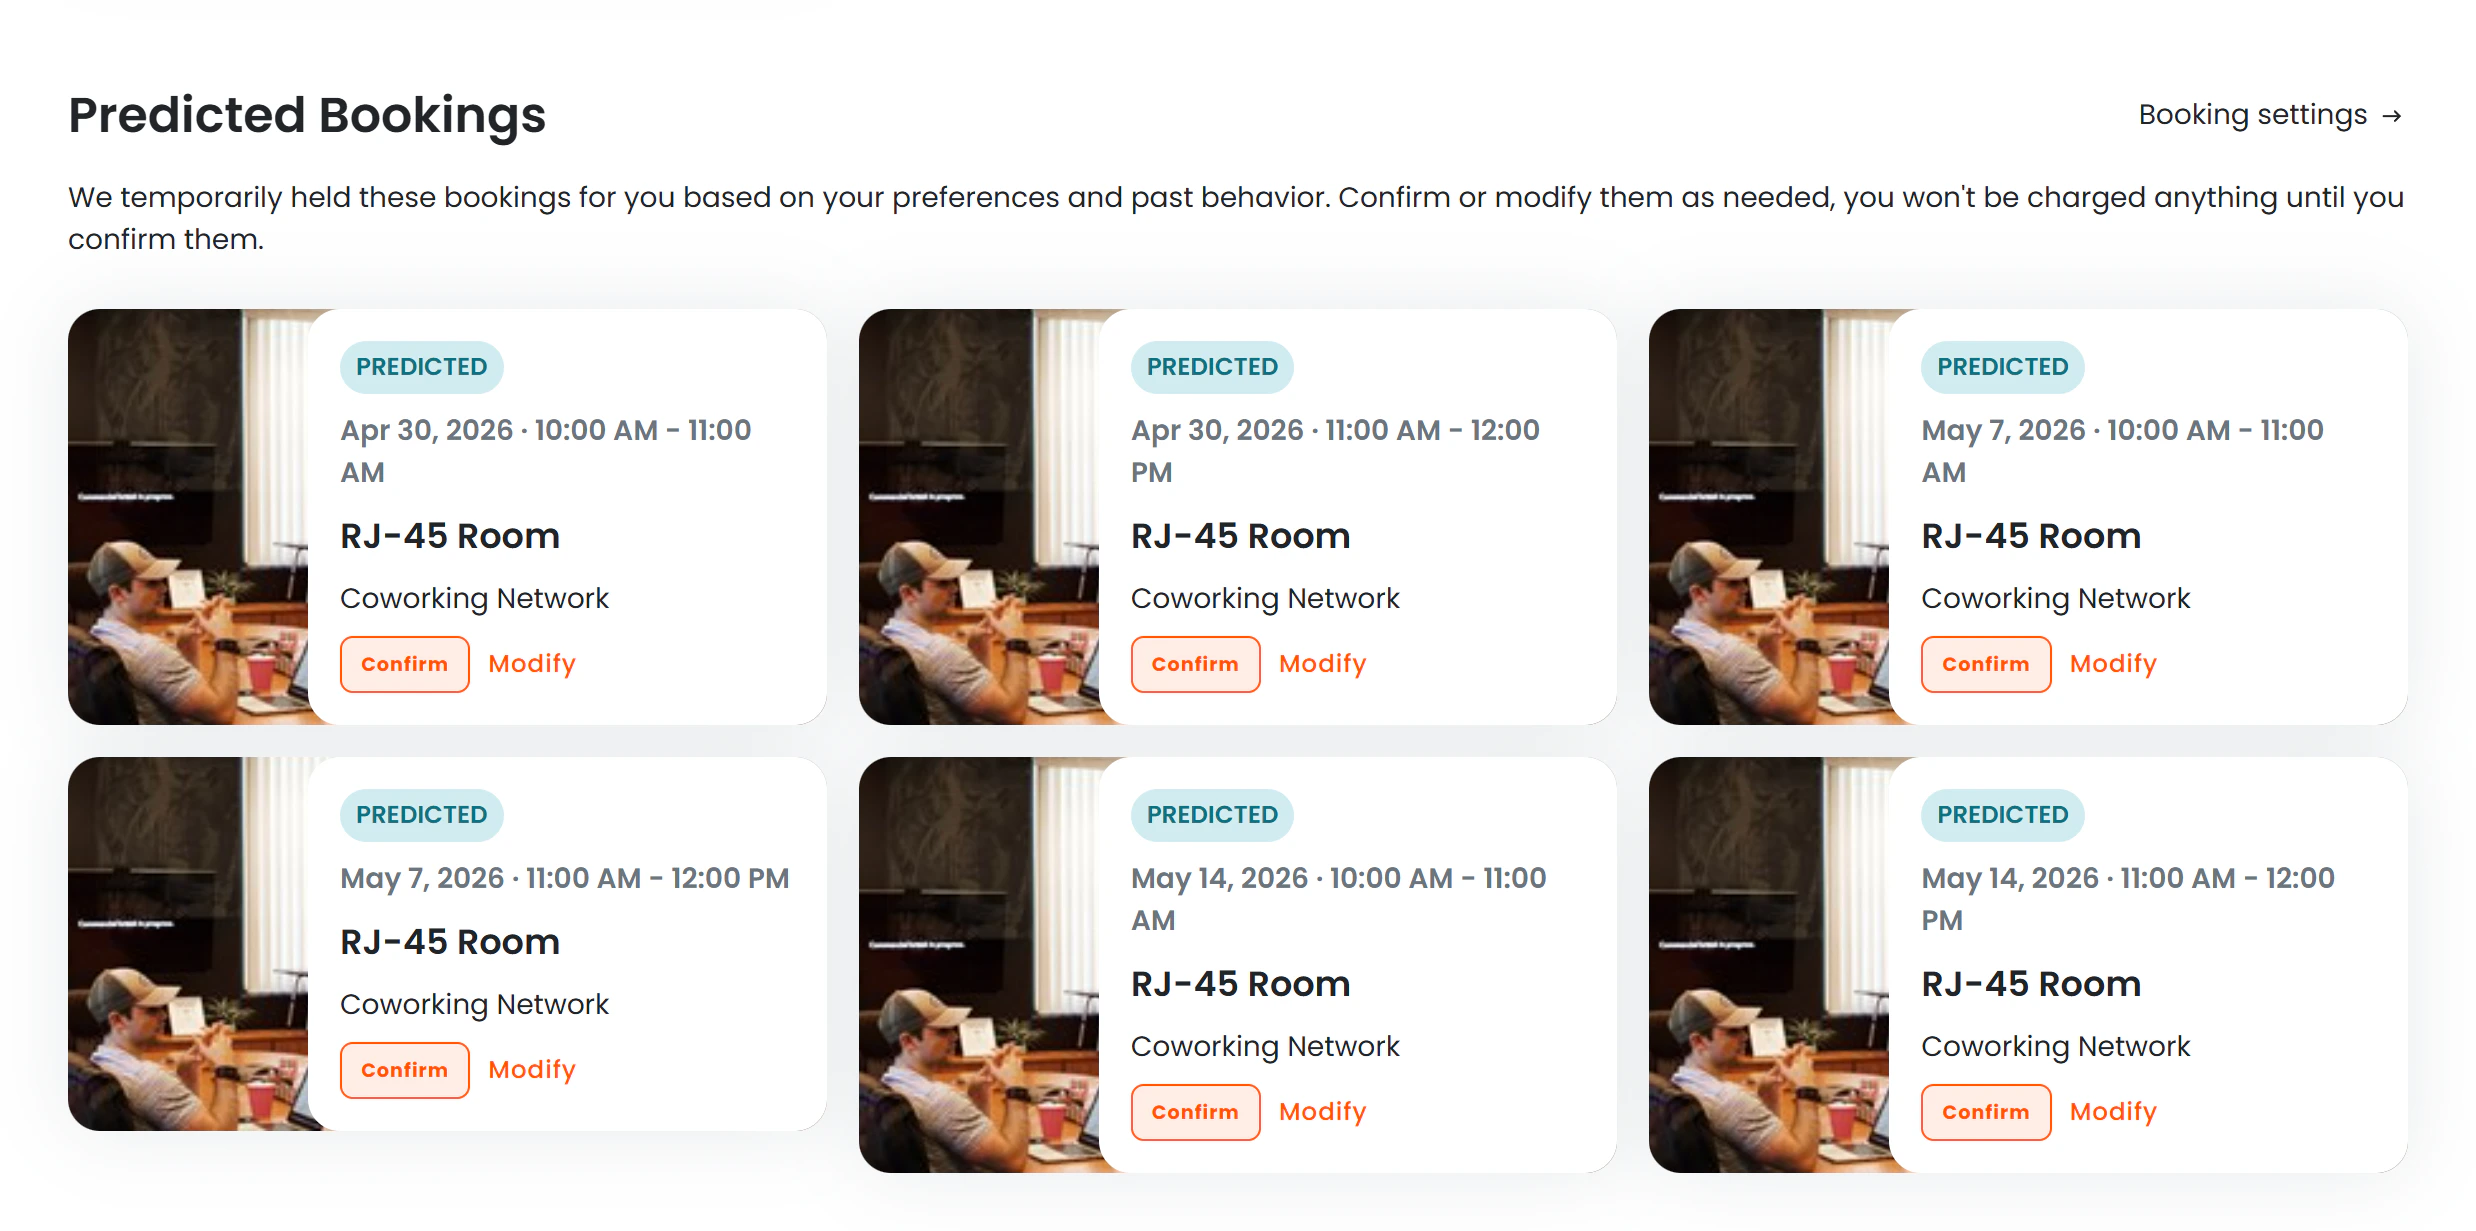Click the PREDICTED badge on the first card

421,366
